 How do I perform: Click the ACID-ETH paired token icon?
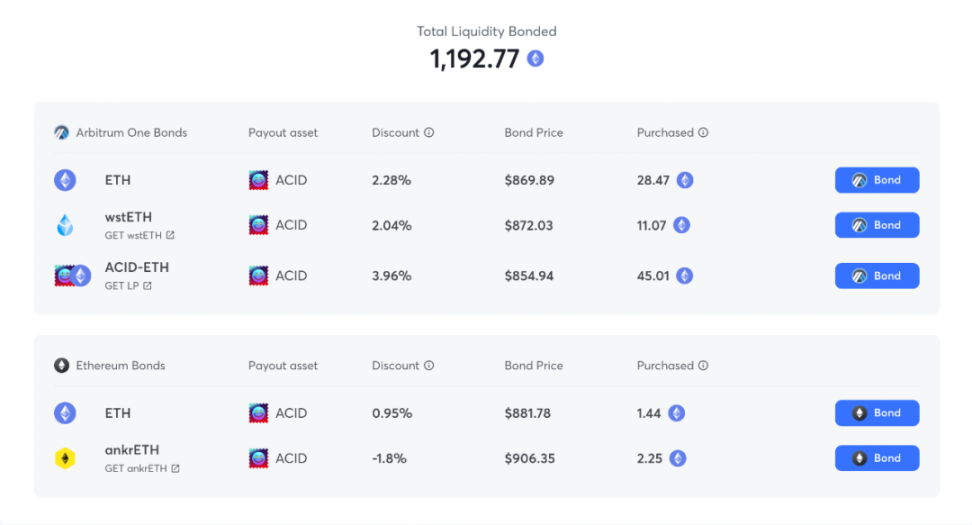pos(73,276)
